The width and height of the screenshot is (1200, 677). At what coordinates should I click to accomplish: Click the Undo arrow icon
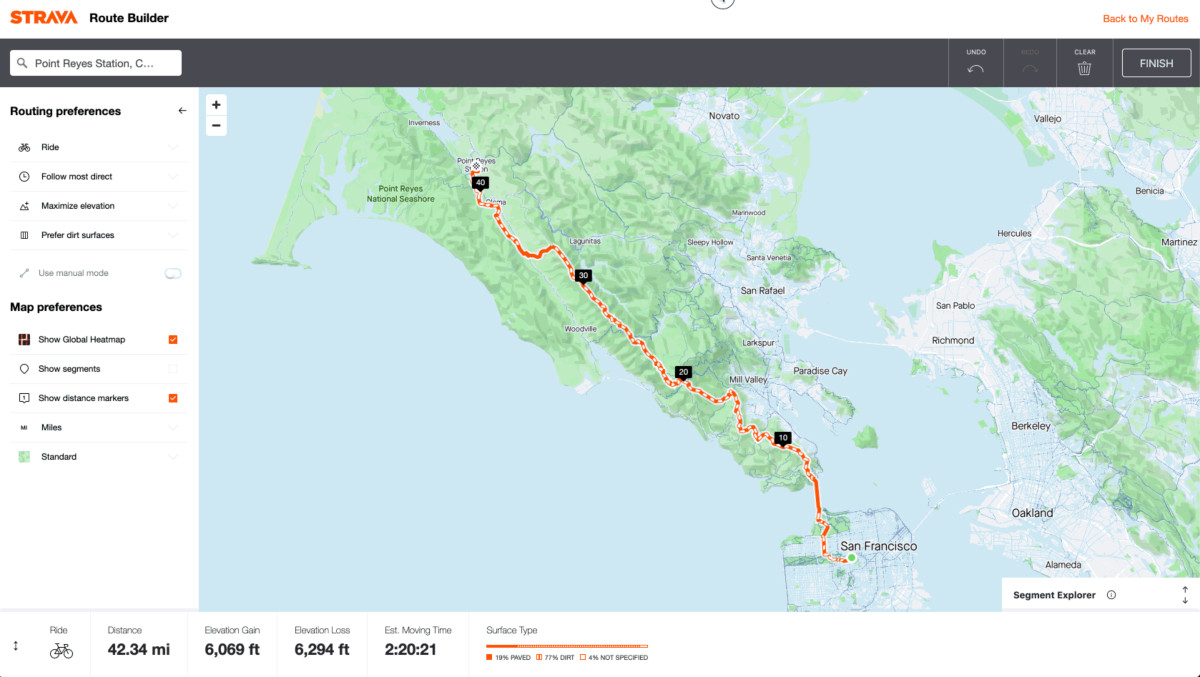pyautogui.click(x=975, y=69)
